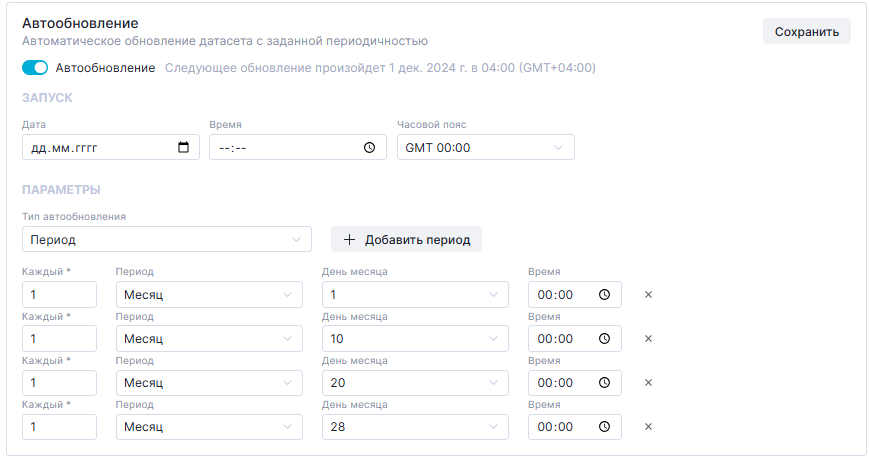Click the clock icon in the day 28 row

pos(604,427)
